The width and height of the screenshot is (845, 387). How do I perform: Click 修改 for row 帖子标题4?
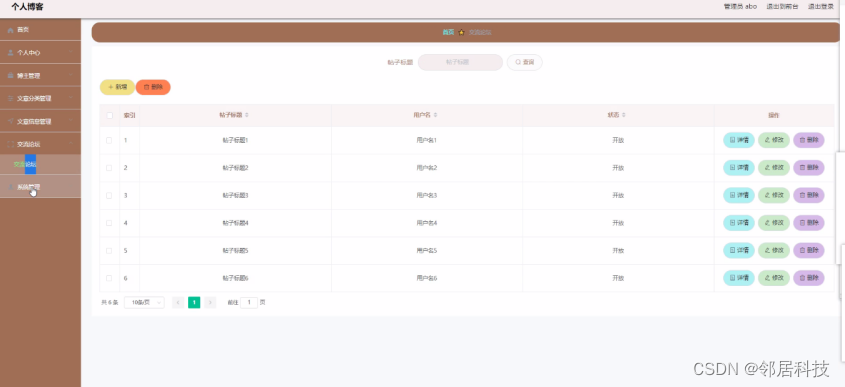[774, 223]
